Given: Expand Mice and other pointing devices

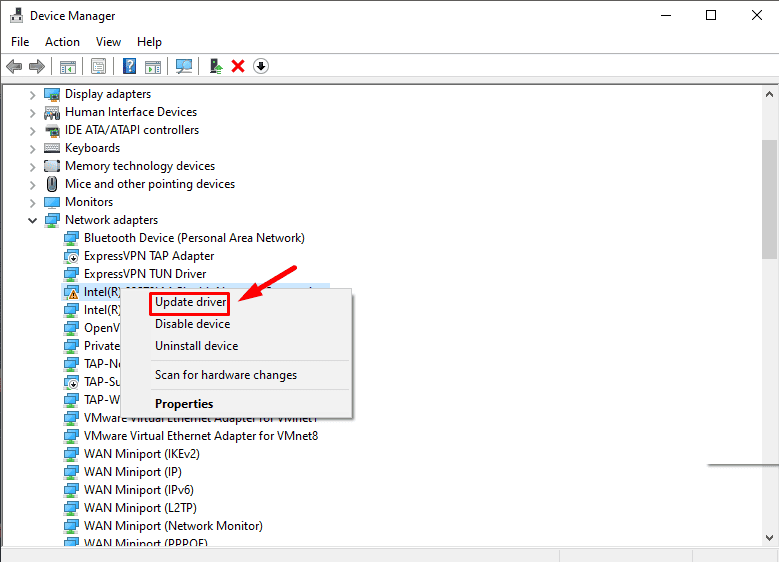Looking at the screenshot, I should (x=32, y=185).
